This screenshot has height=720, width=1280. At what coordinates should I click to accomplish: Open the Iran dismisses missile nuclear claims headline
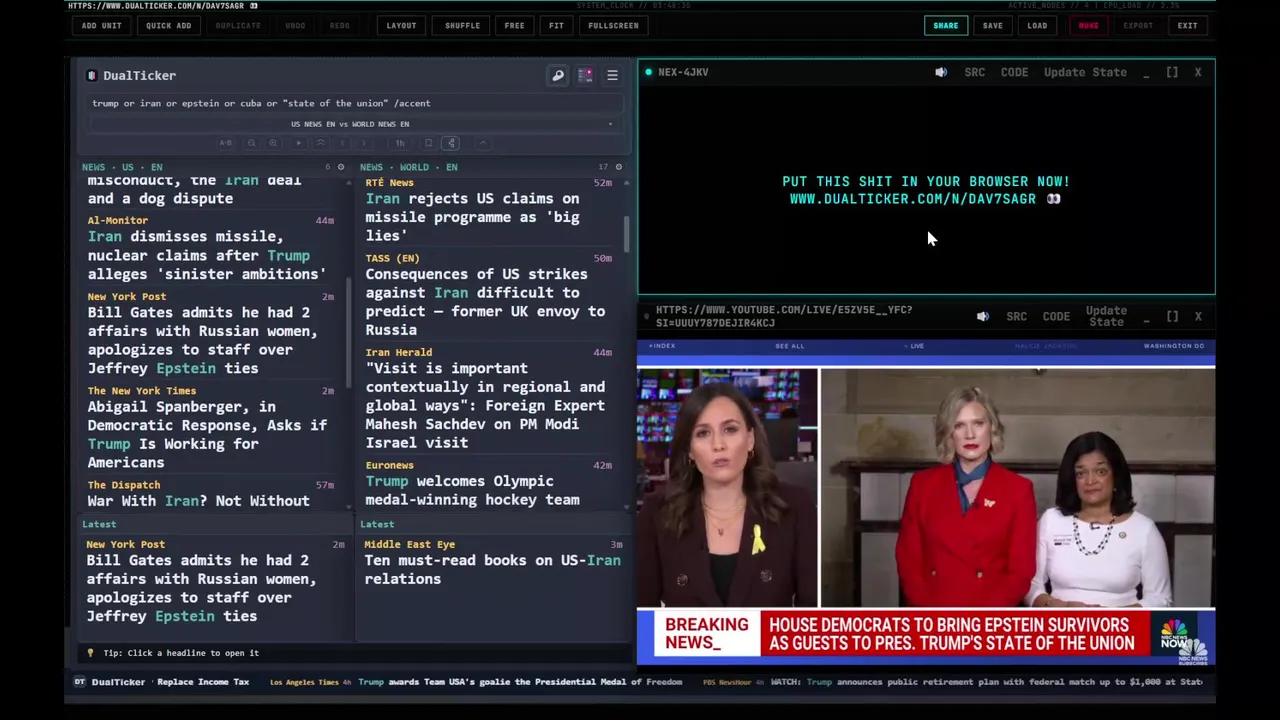(x=207, y=255)
